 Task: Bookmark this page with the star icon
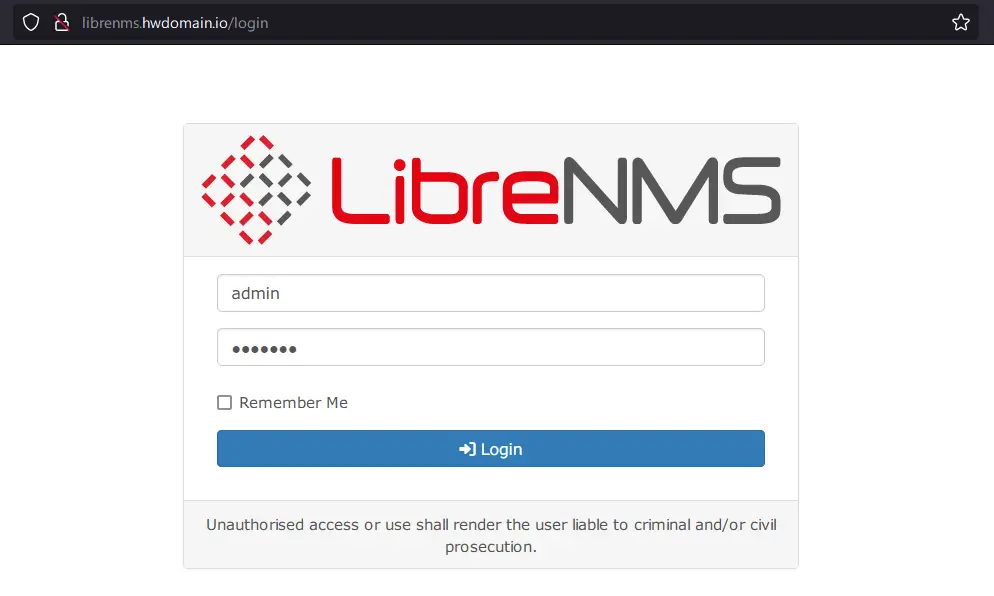point(960,23)
